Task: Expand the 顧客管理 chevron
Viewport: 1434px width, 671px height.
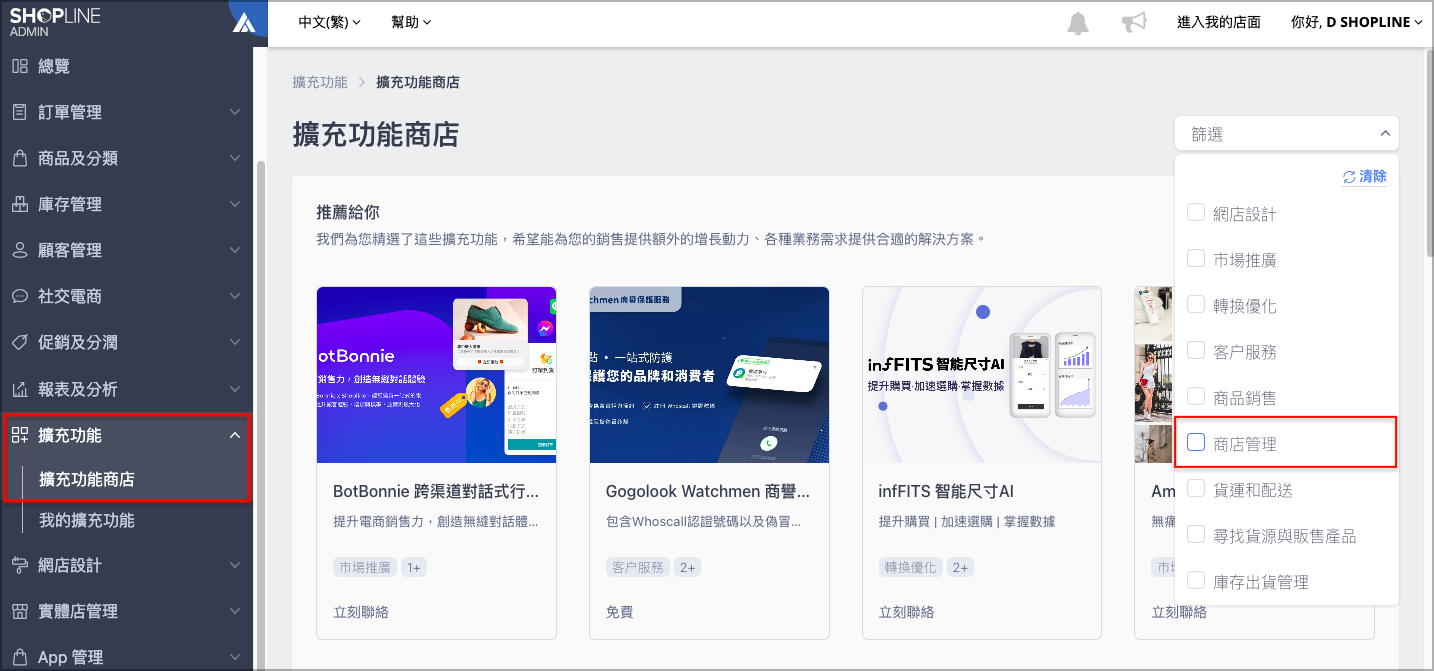Action: [x=234, y=250]
